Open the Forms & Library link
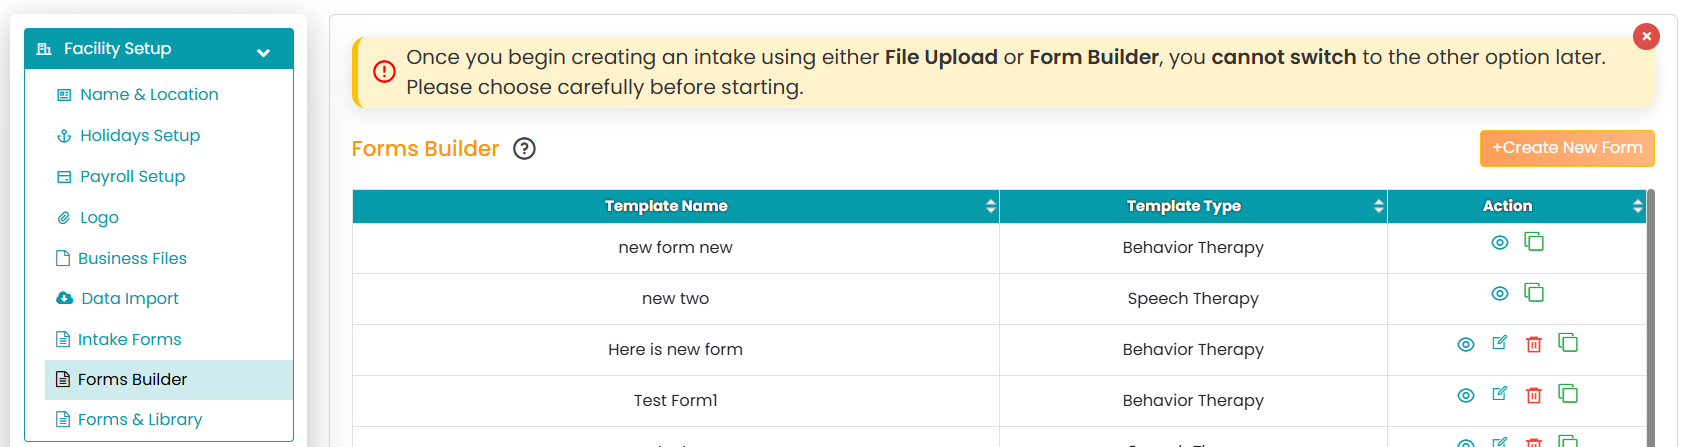The width and height of the screenshot is (1690, 447). 140,419
